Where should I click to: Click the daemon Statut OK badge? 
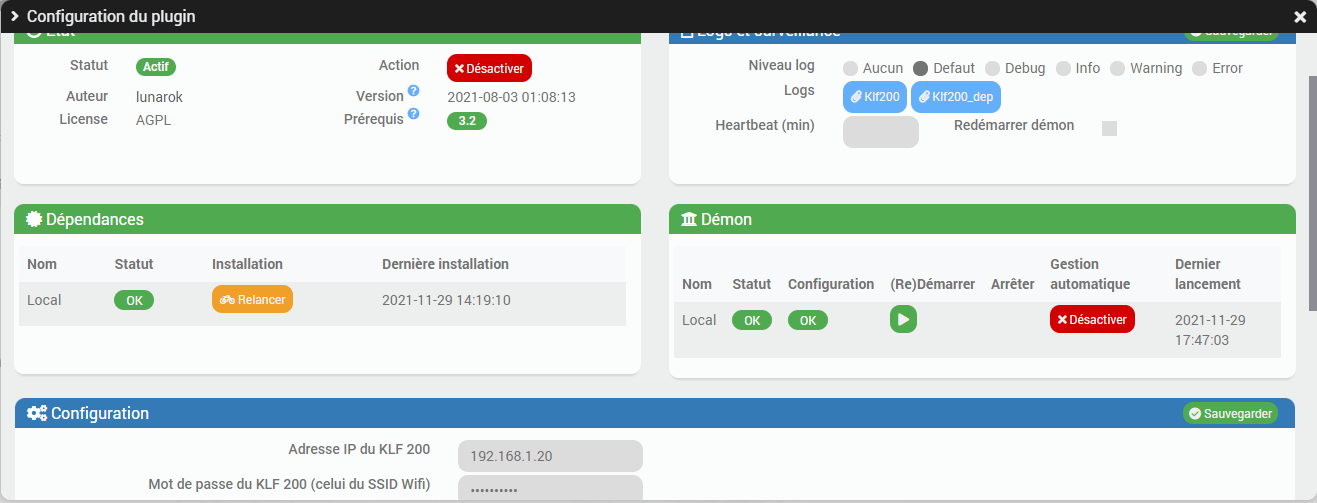[752, 320]
